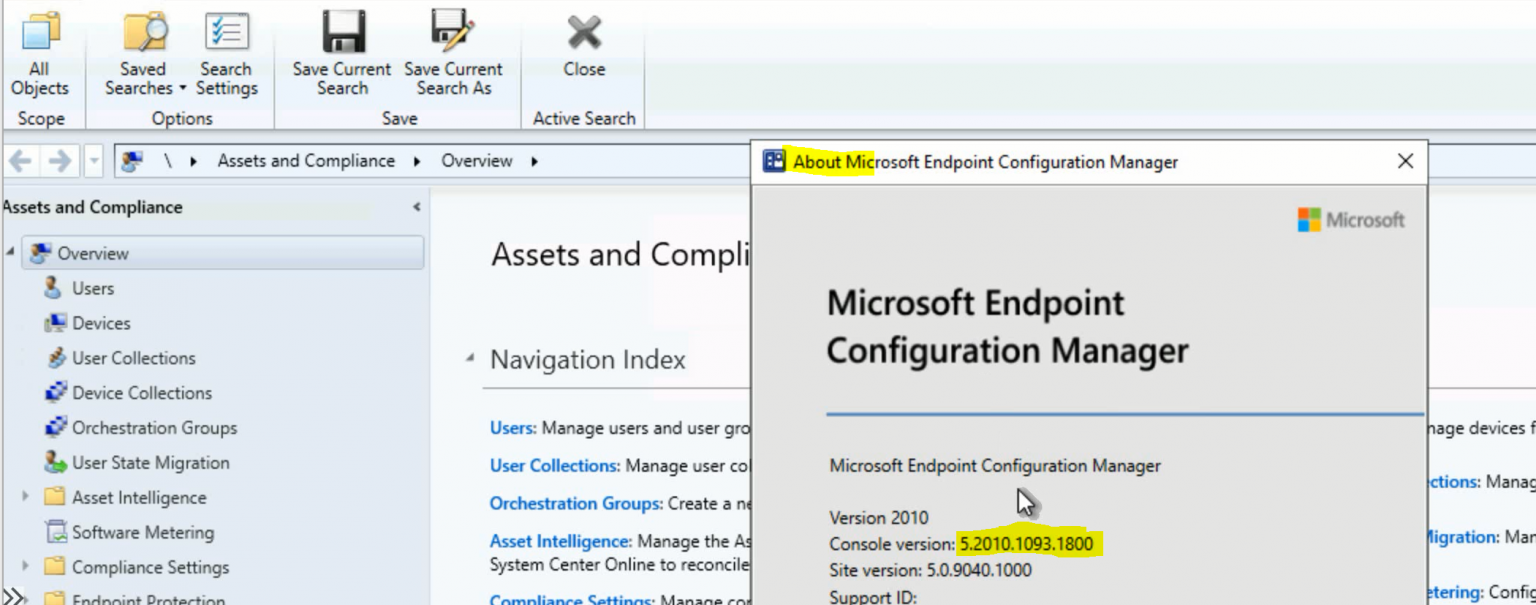
Task: Open the Devices node in the tree
Action: pos(101,323)
